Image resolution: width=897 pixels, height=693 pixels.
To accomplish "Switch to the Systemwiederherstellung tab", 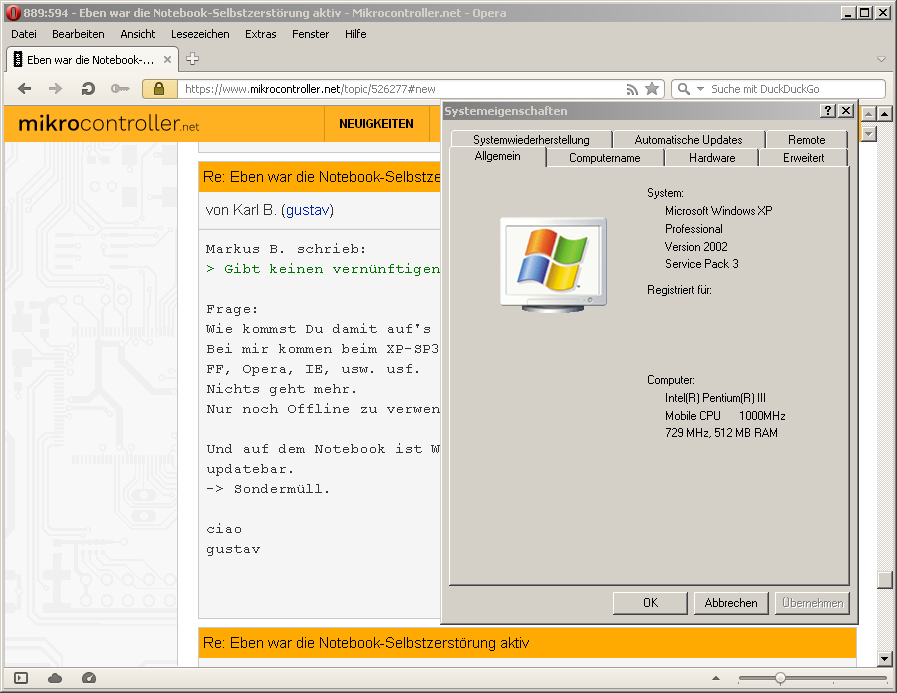I will click(x=531, y=140).
